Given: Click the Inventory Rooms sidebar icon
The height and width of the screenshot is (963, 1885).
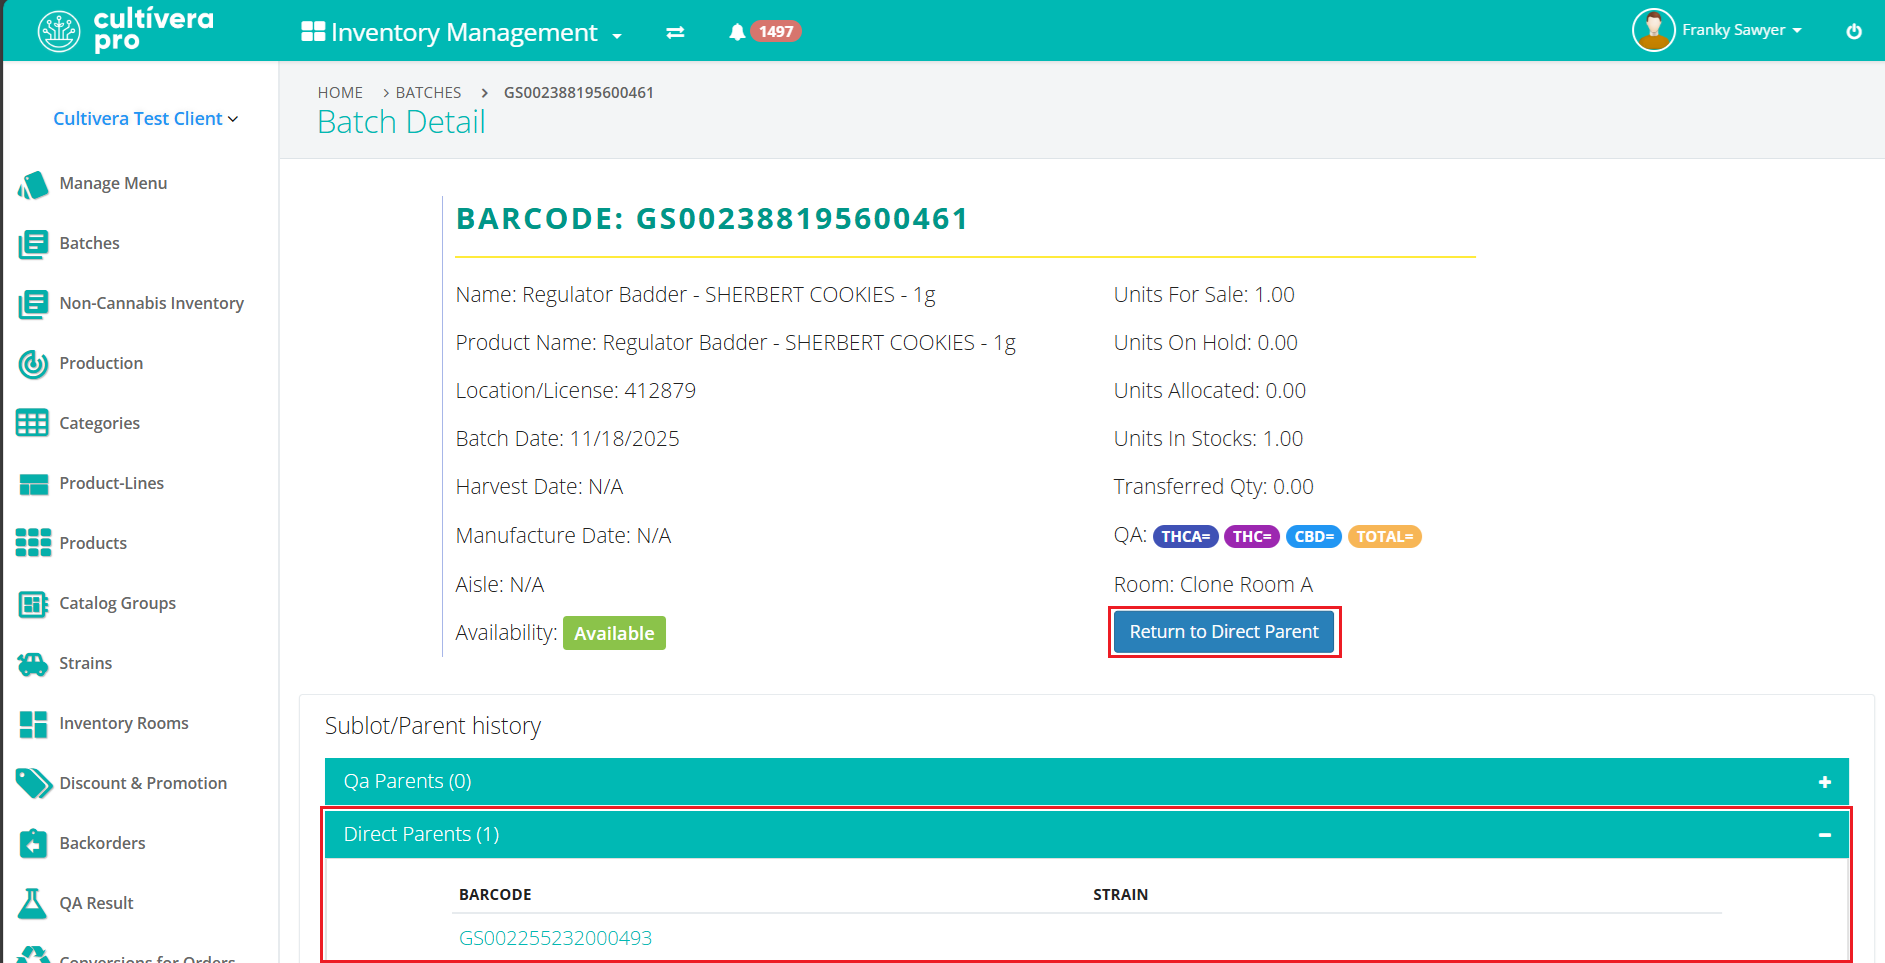Looking at the screenshot, I should (33, 724).
